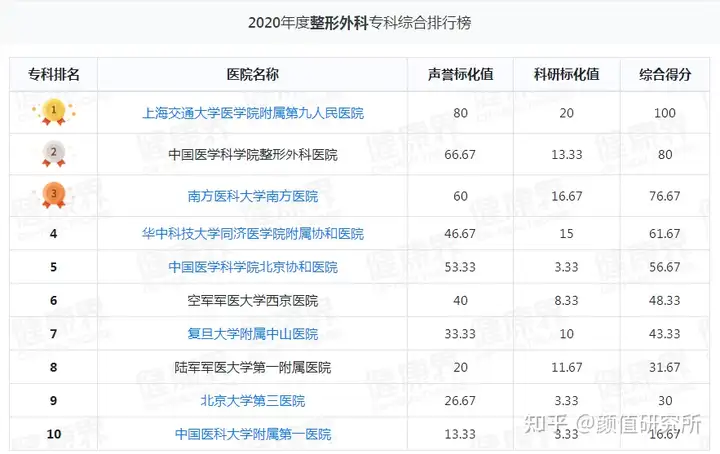Click research value 15

[x=567, y=234]
